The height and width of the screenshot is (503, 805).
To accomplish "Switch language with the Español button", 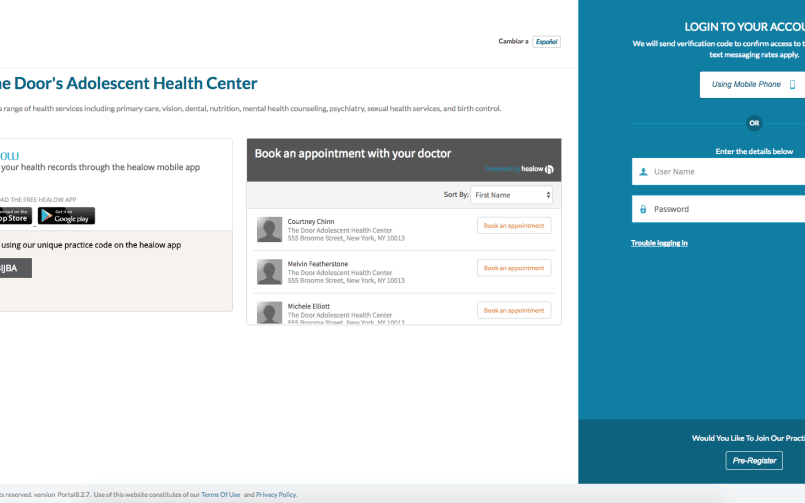I will coord(546,42).
